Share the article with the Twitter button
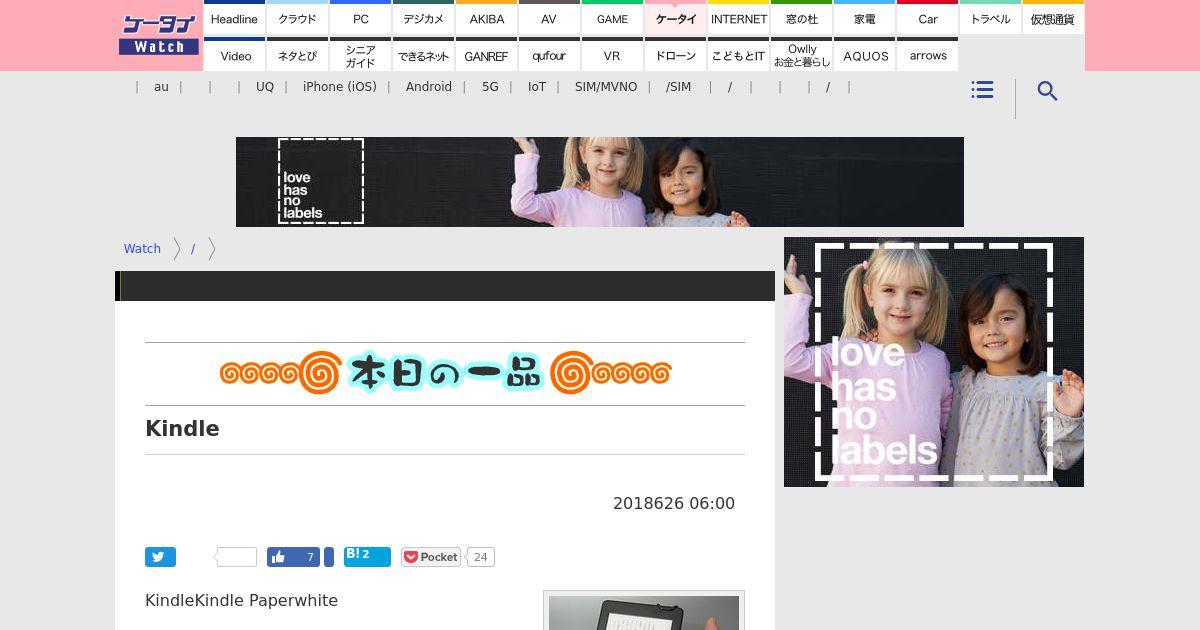The height and width of the screenshot is (630, 1200). [x=160, y=557]
